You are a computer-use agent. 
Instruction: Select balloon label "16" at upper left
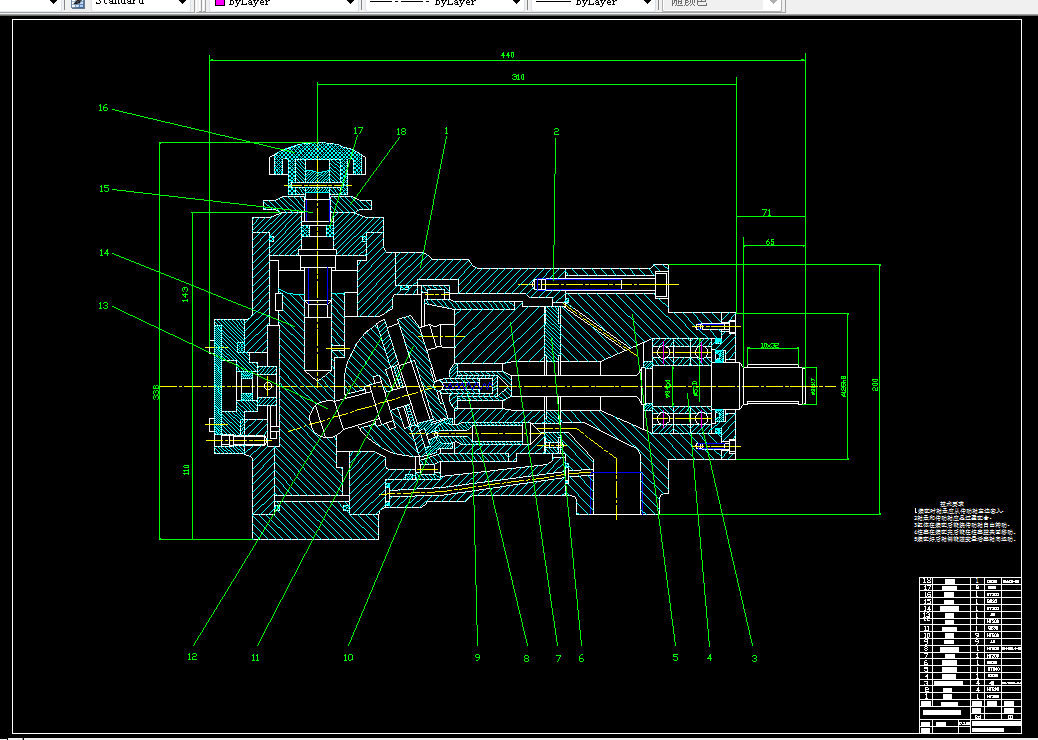click(x=103, y=108)
